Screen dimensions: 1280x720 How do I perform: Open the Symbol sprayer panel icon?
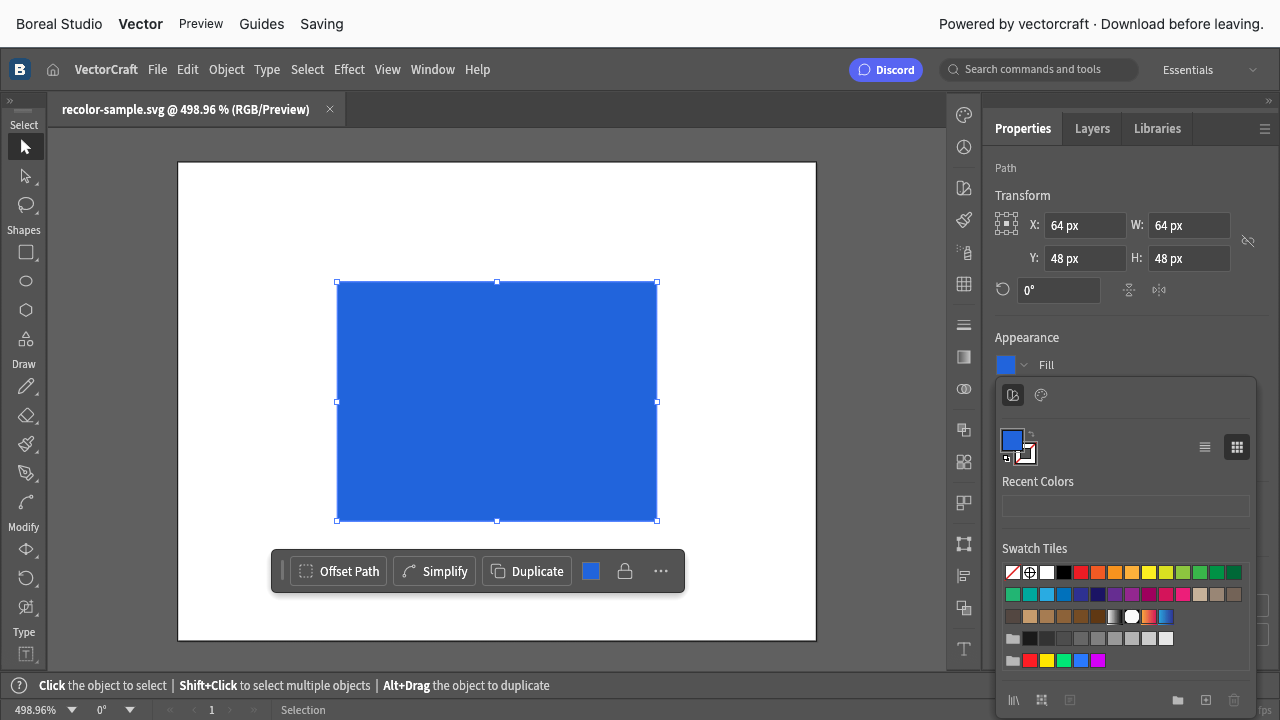click(x=964, y=252)
